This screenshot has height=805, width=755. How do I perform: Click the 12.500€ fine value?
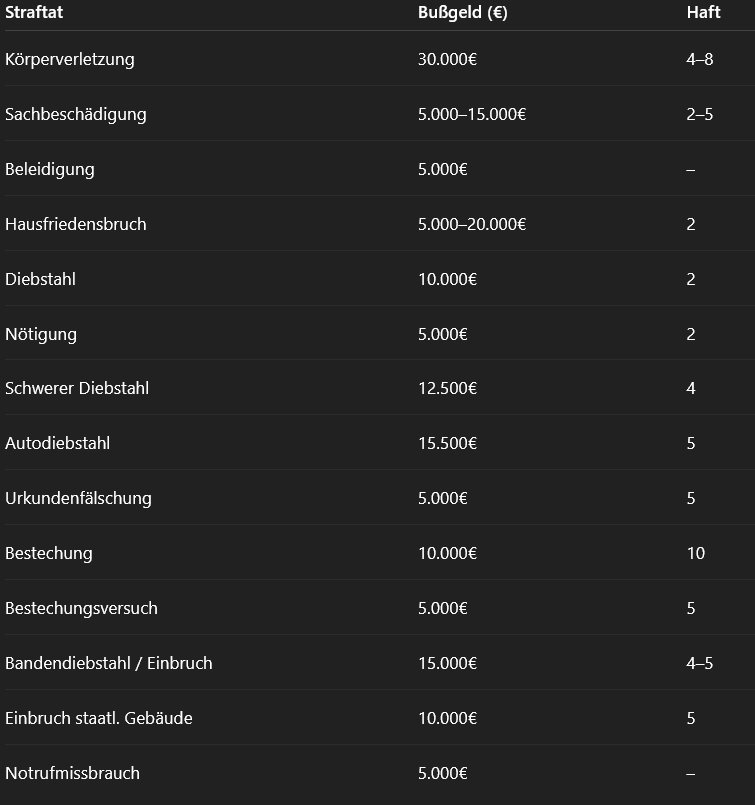pyautogui.click(x=447, y=388)
